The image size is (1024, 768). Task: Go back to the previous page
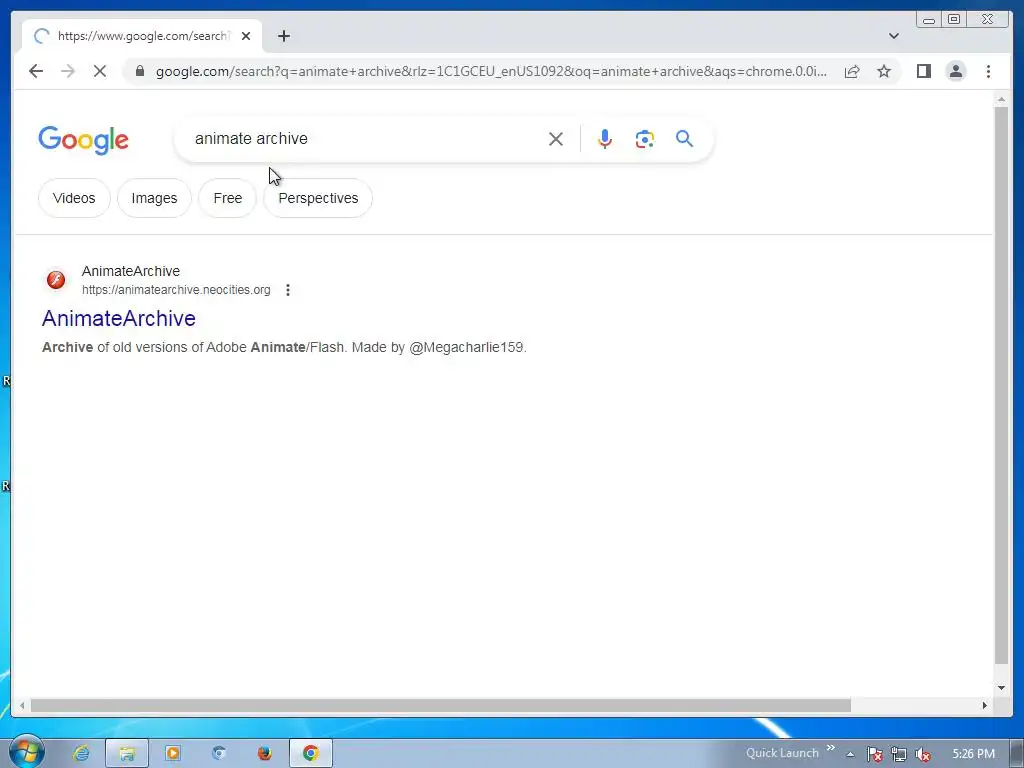pyautogui.click(x=36, y=71)
